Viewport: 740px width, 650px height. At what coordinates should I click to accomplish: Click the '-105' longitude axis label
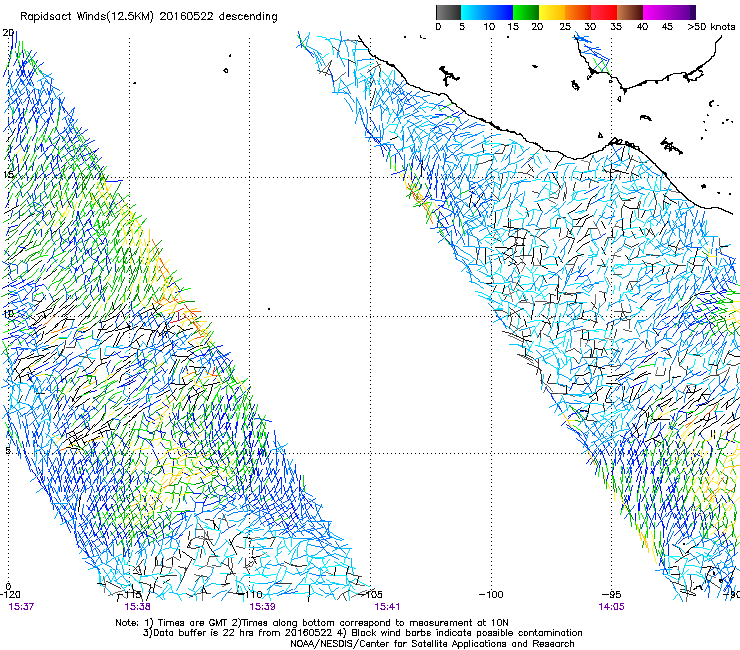pos(372,594)
